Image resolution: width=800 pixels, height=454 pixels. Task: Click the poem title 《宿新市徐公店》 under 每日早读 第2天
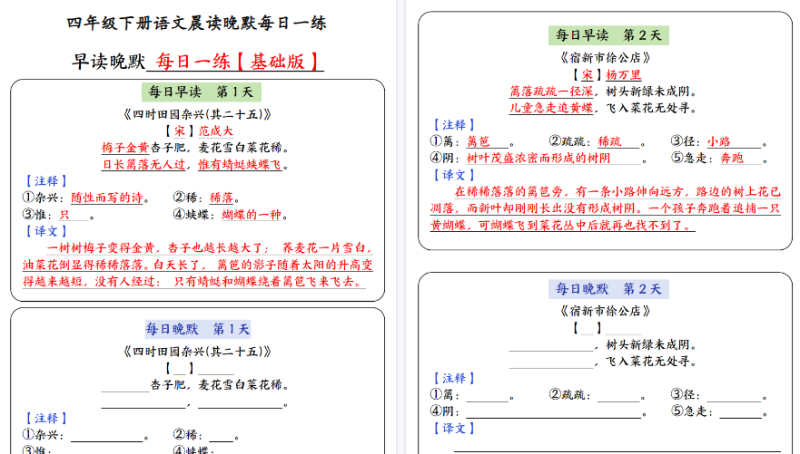(605, 57)
